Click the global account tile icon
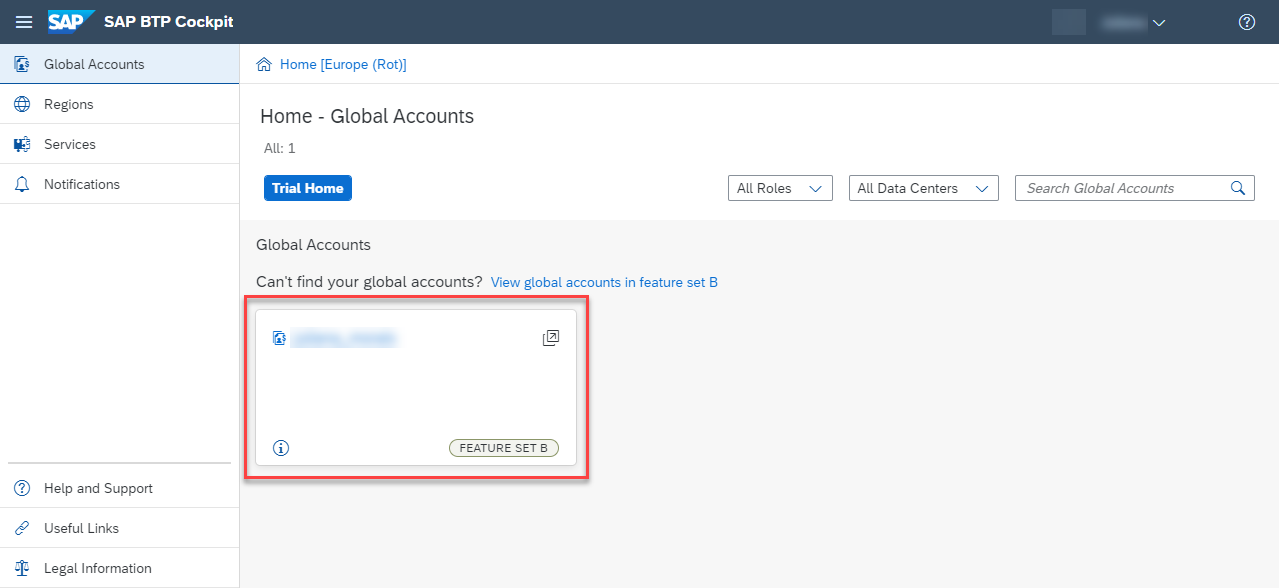1279x588 pixels. coord(280,339)
